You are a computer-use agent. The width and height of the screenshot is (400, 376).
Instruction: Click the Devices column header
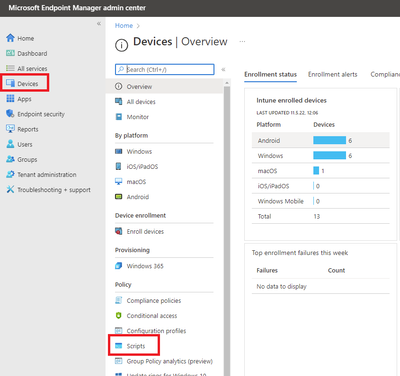click(324, 125)
